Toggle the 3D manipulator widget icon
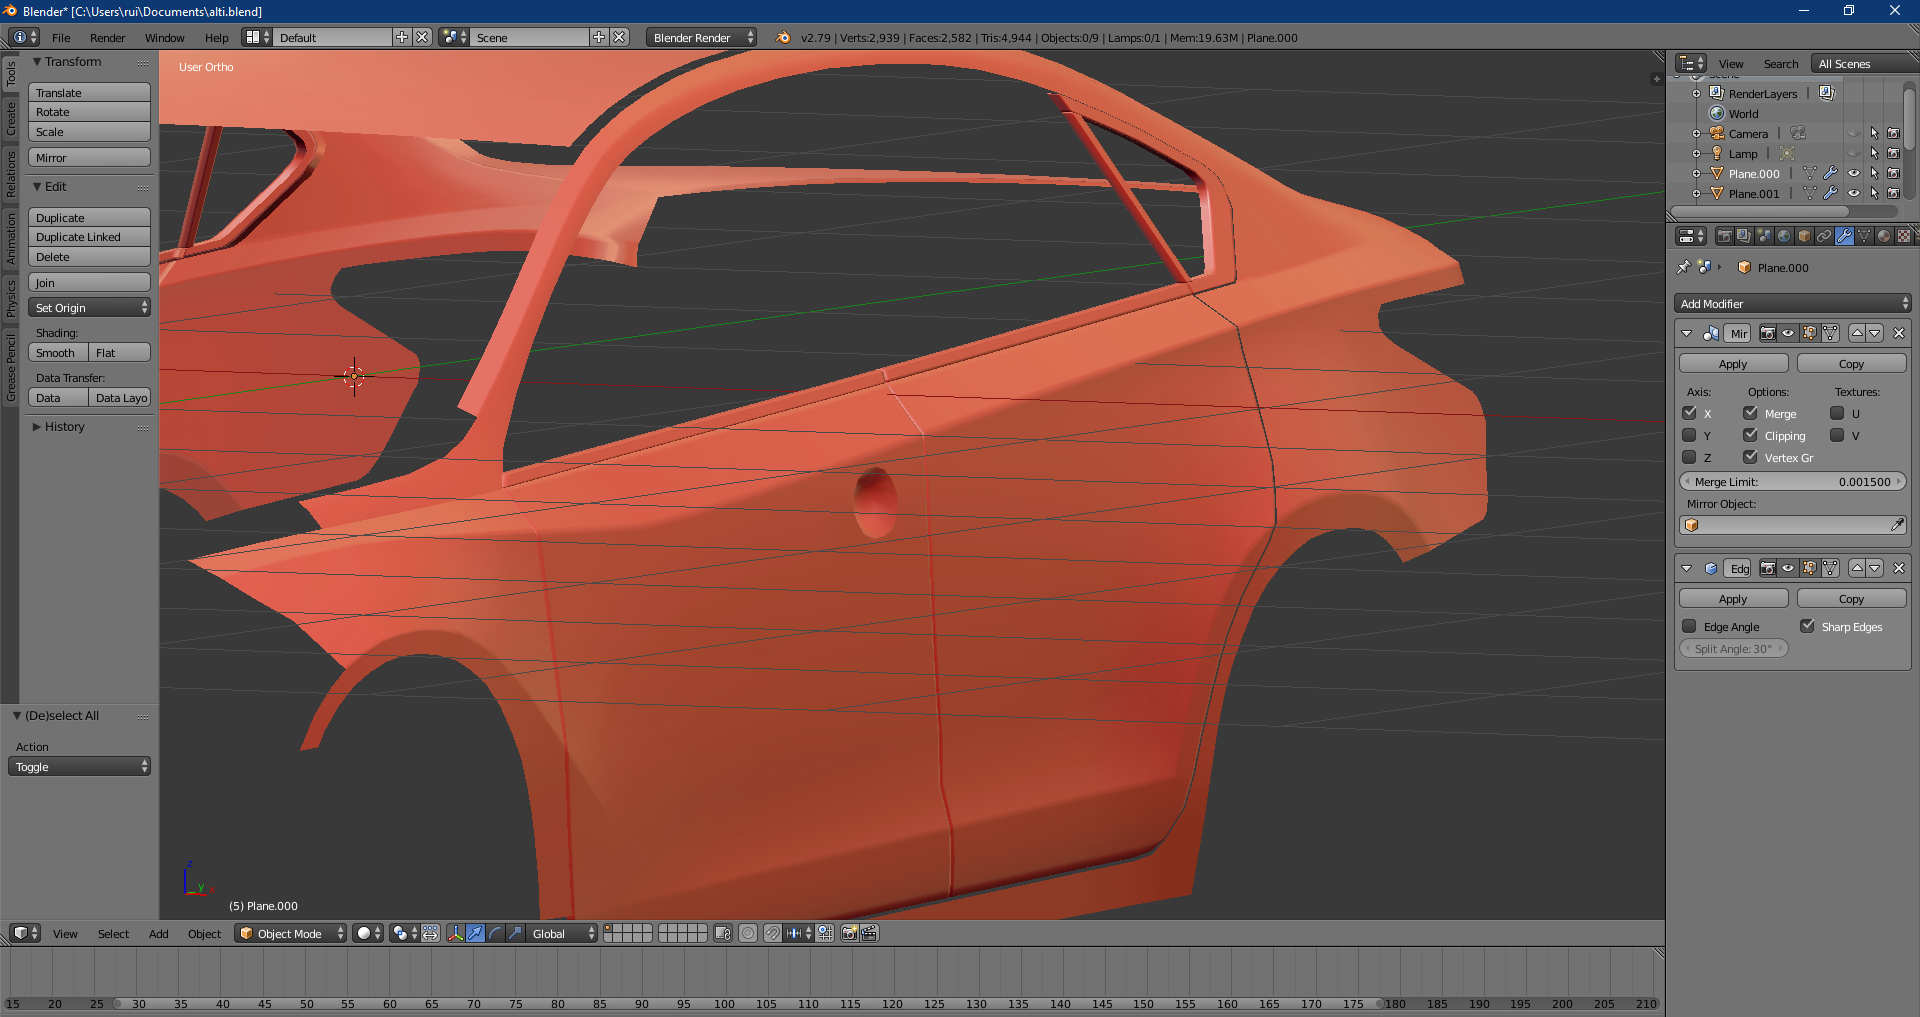 456,933
